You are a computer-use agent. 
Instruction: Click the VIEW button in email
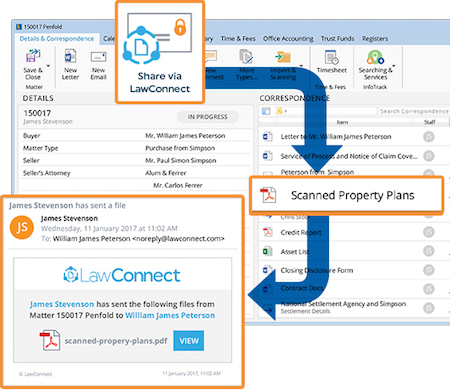point(189,341)
